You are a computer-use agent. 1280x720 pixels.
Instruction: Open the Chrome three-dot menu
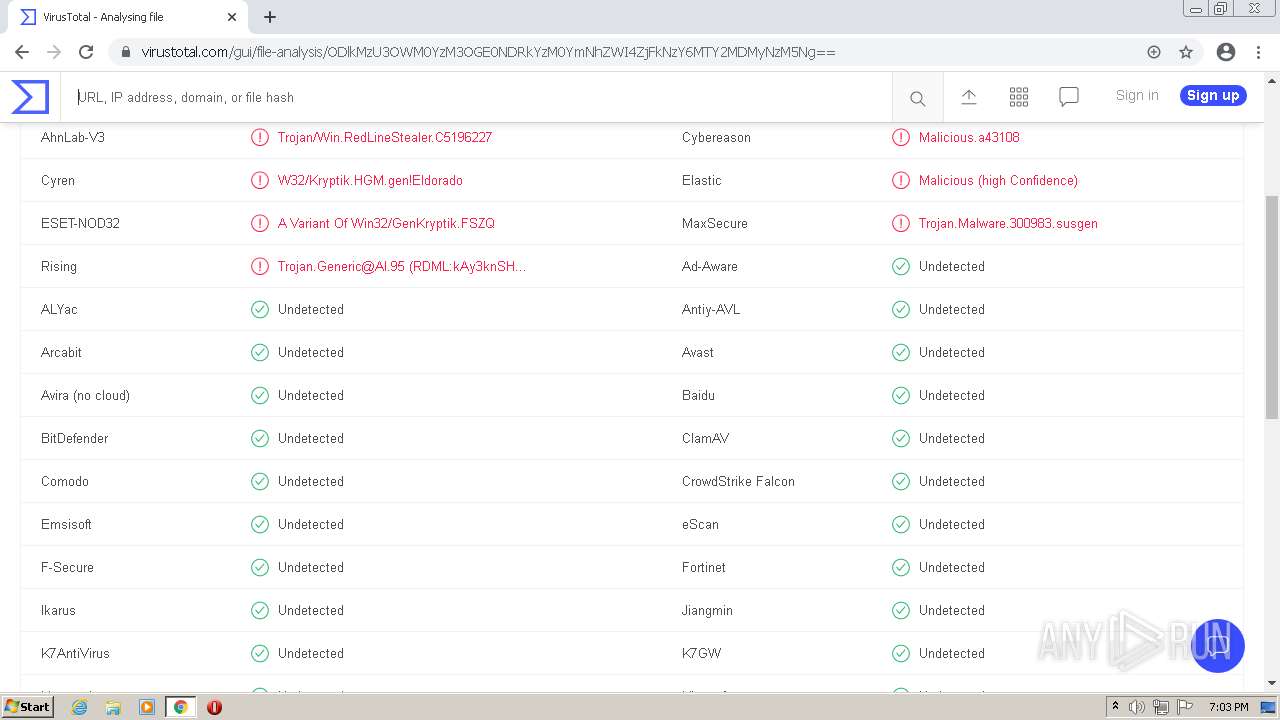click(x=1258, y=52)
